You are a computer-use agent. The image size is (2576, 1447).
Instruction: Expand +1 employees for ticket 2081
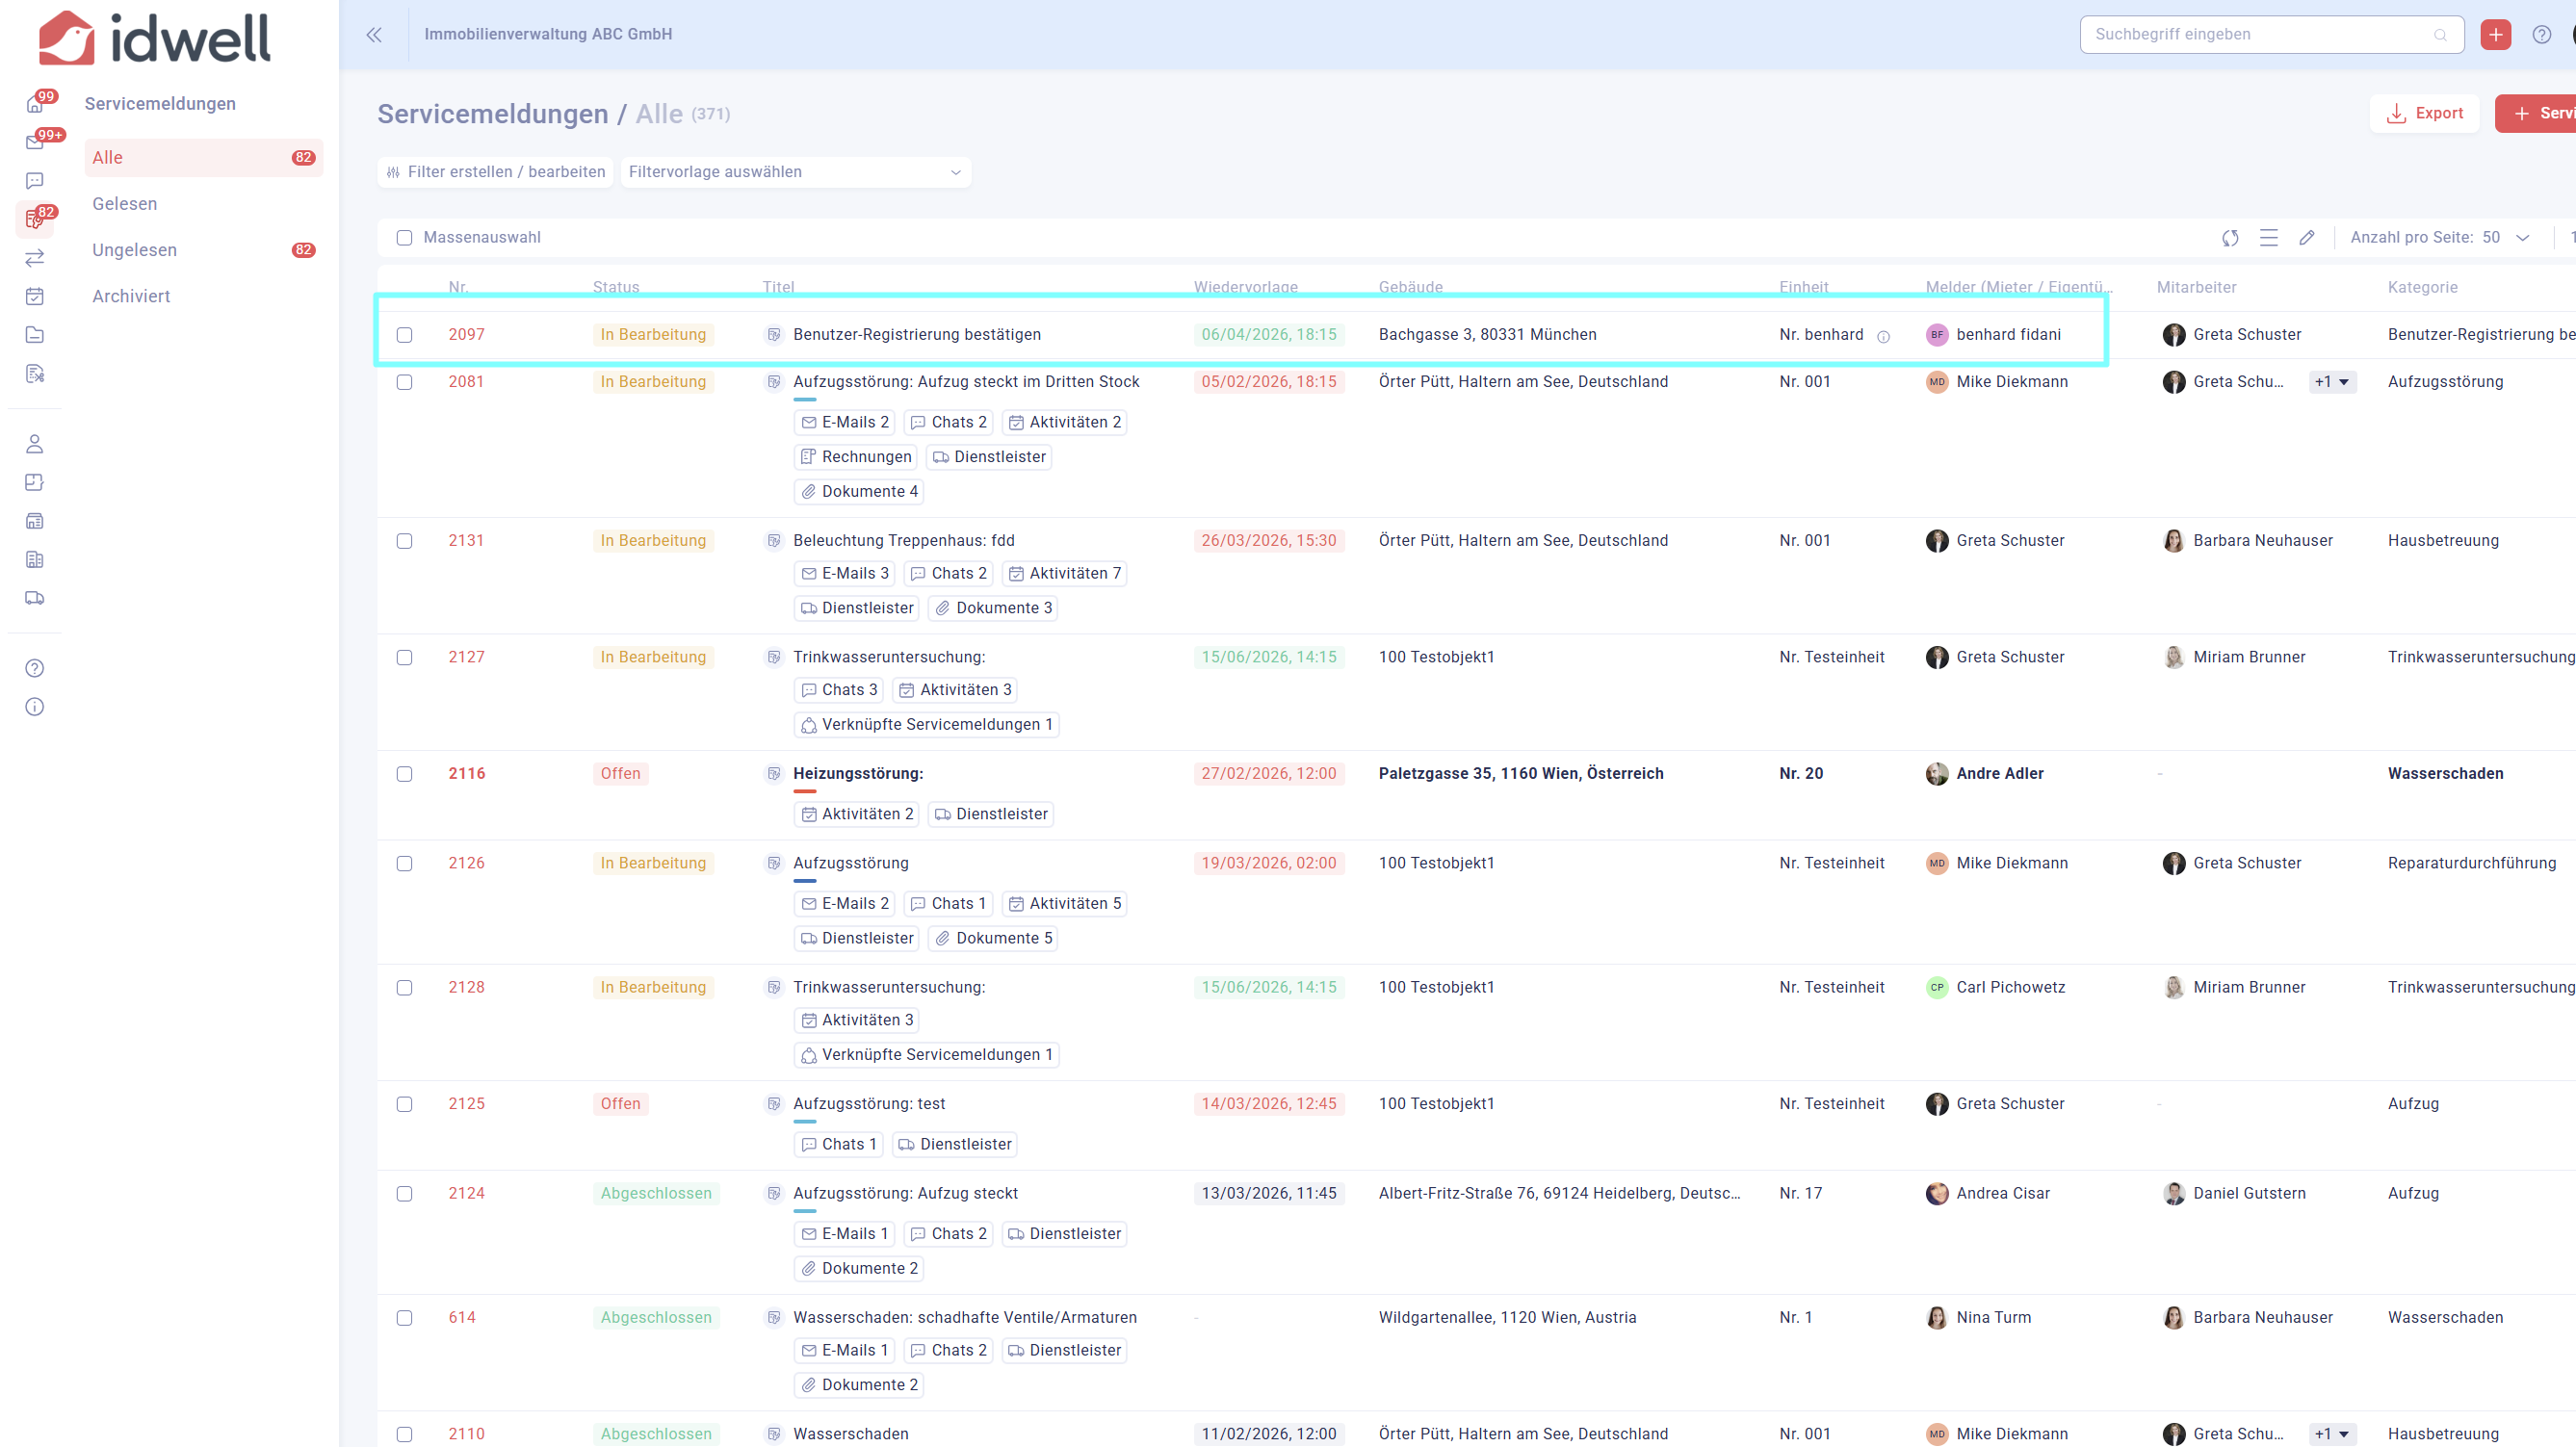pos(2332,382)
